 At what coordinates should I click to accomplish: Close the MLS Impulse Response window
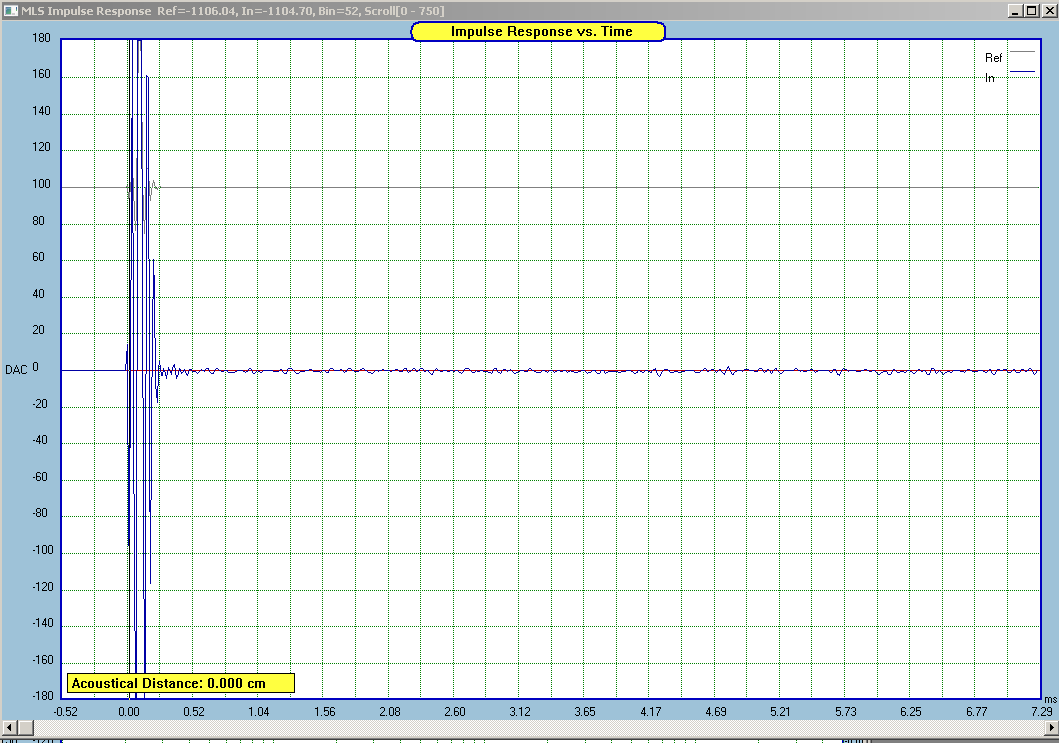(1049, 11)
